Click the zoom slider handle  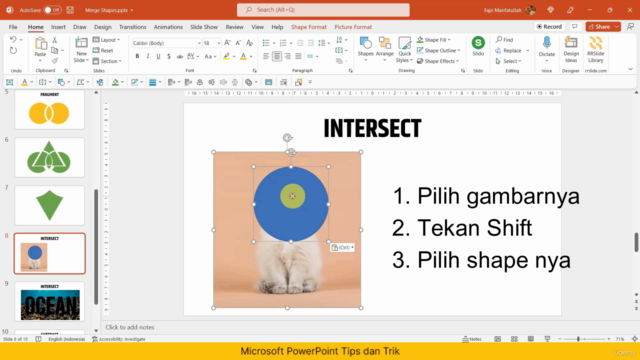pyautogui.click(x=578, y=339)
